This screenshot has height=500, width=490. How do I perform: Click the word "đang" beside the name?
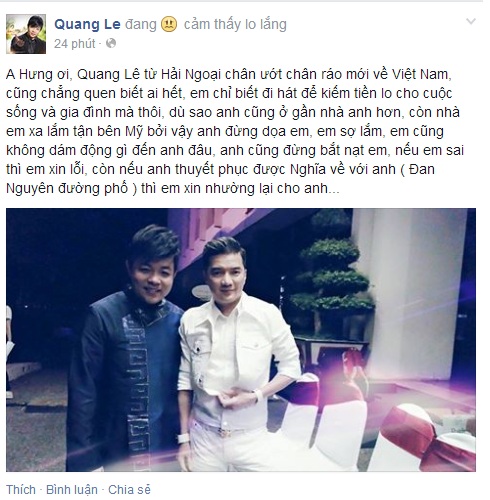pos(141,24)
